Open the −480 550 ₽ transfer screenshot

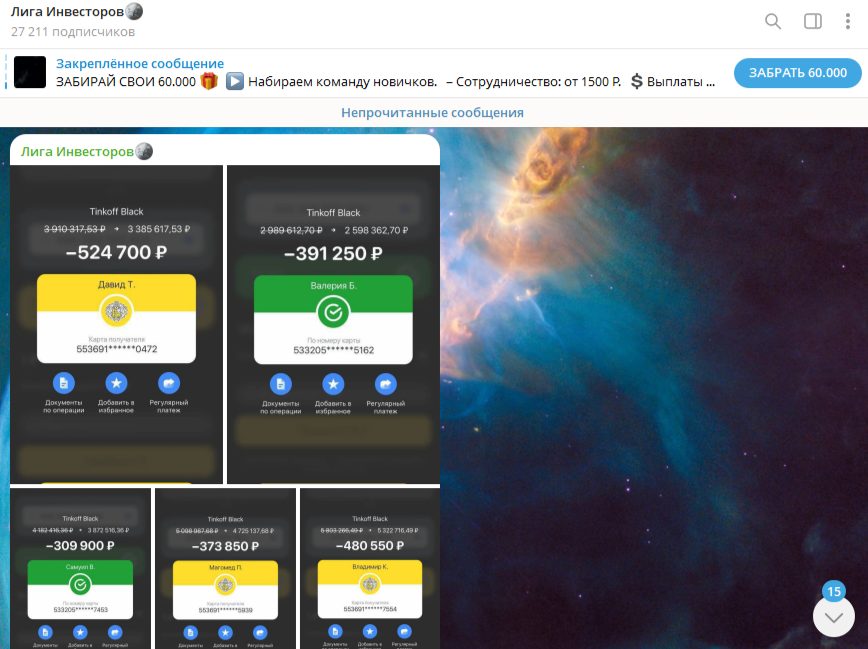(x=370, y=568)
